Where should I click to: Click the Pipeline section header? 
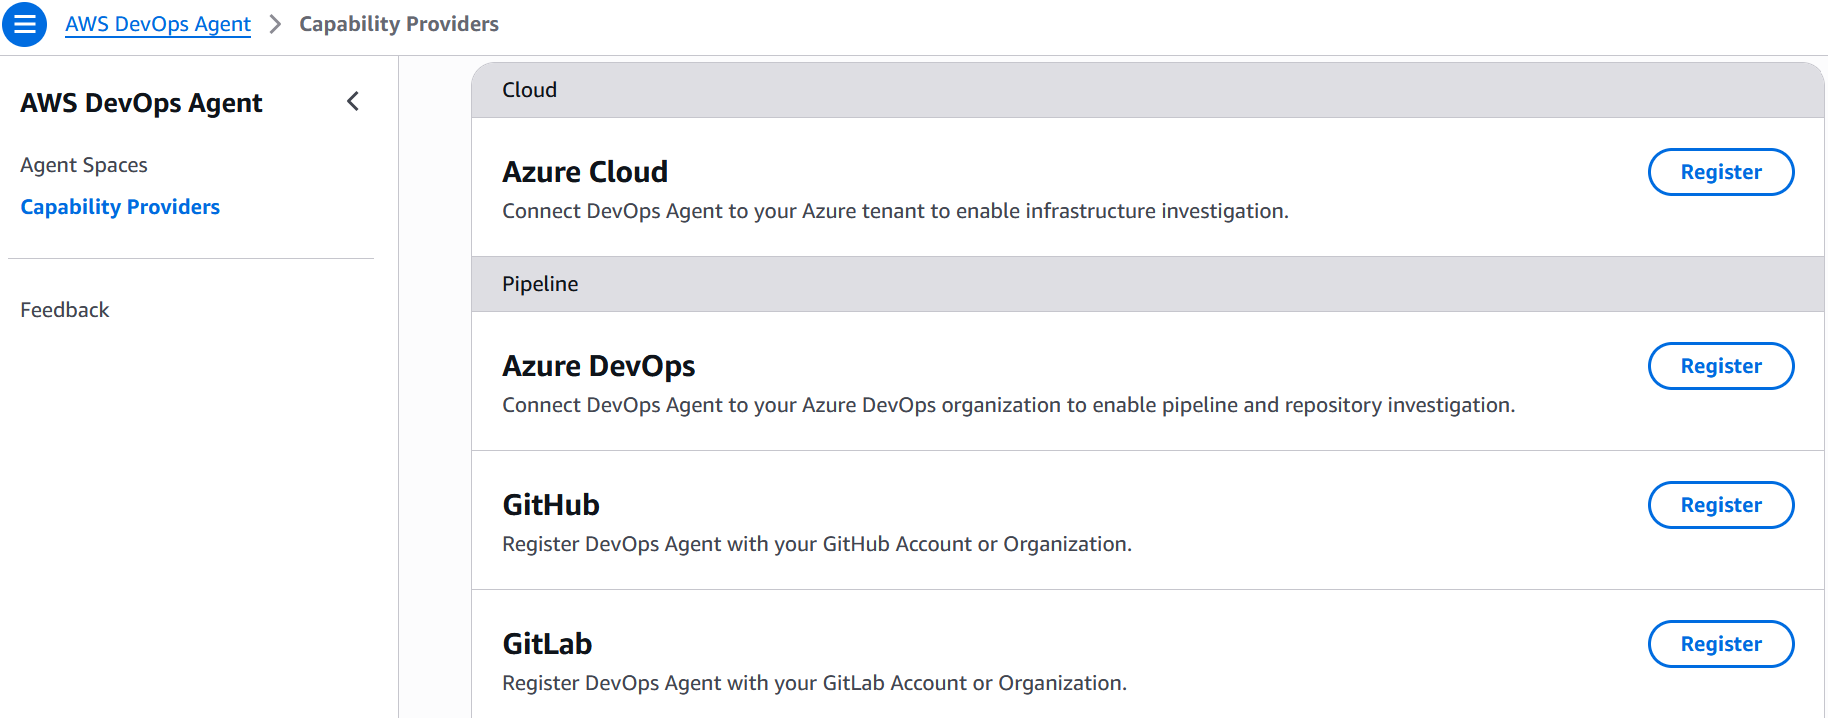point(1148,284)
